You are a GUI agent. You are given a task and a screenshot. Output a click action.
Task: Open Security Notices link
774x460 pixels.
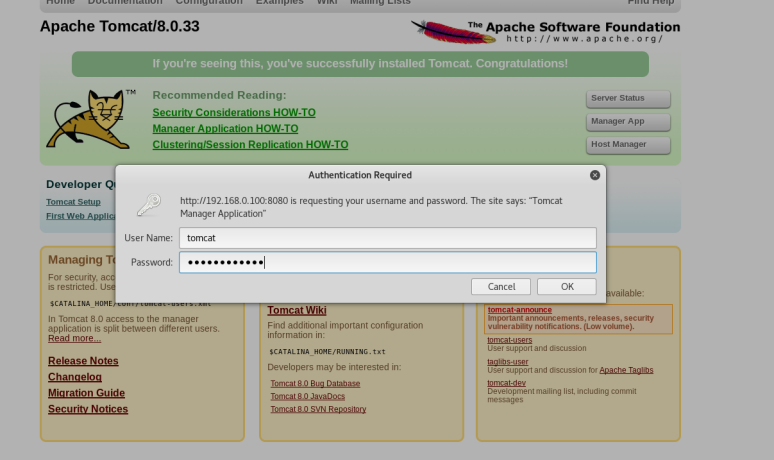click(x=88, y=409)
